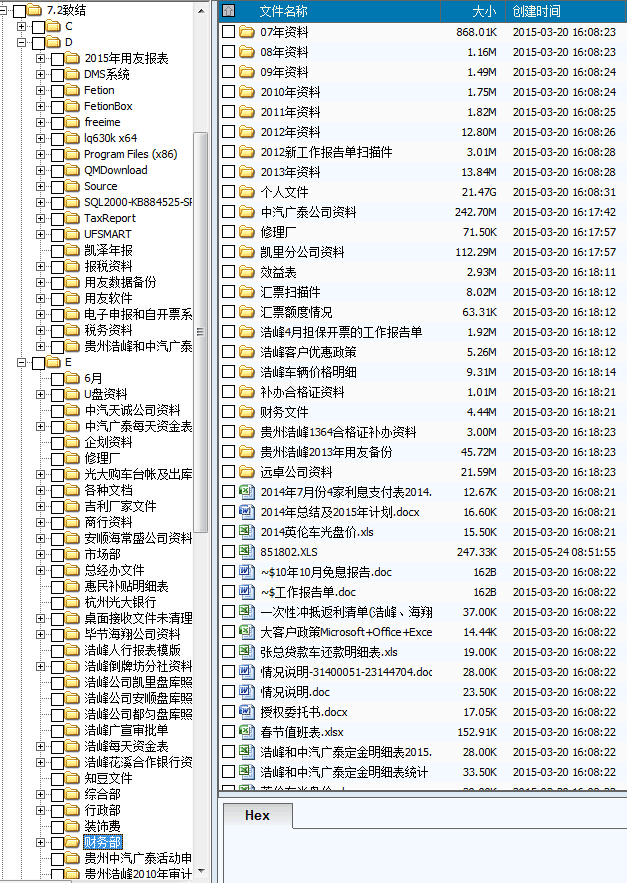This screenshot has width=627, height=883.
Task: Sort by the 大小 column header
Action: (x=483, y=11)
